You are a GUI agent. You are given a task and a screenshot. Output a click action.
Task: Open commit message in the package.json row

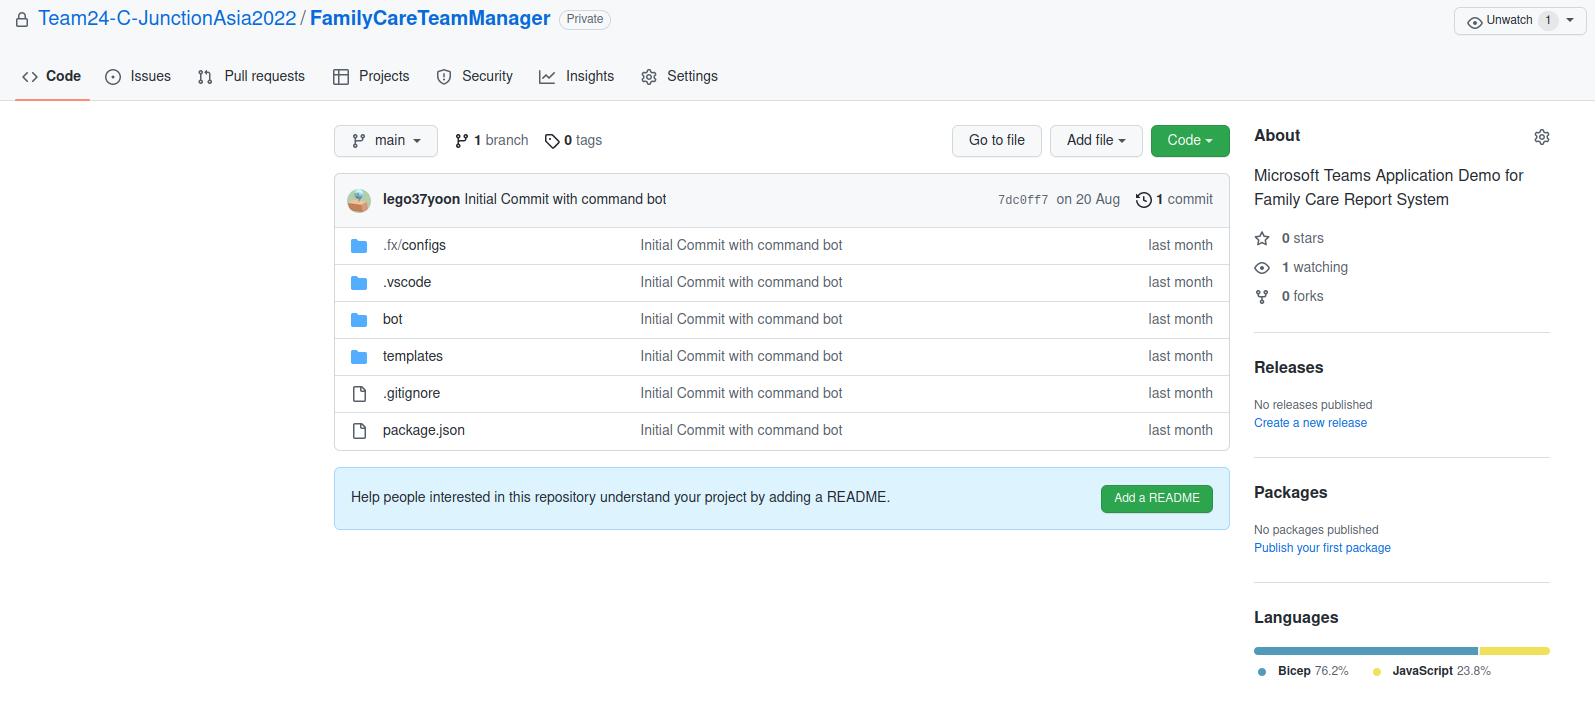[x=741, y=430]
